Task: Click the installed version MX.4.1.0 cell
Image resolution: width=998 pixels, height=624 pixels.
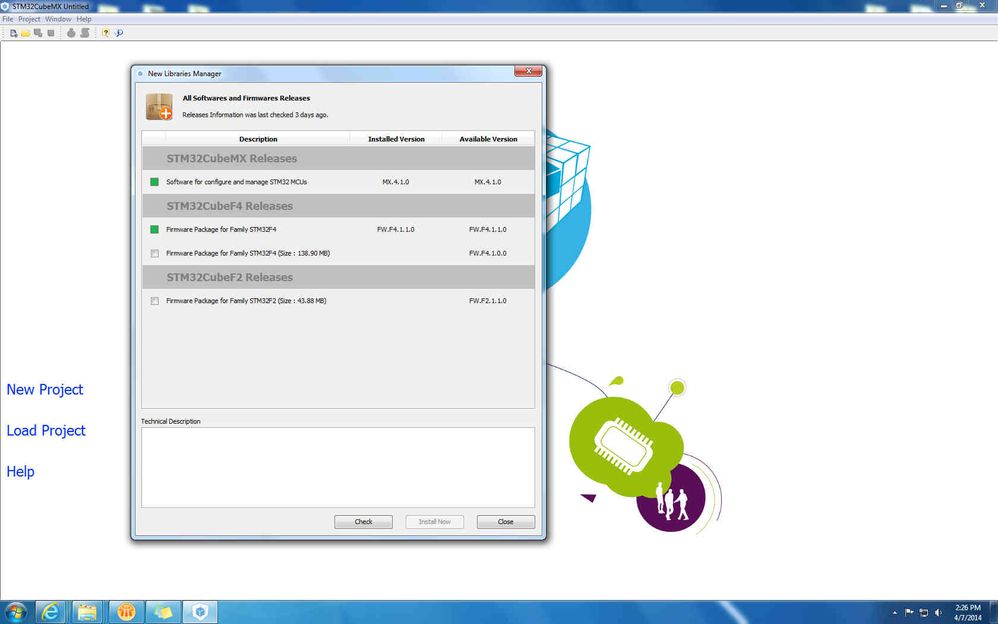Action: pos(396,182)
